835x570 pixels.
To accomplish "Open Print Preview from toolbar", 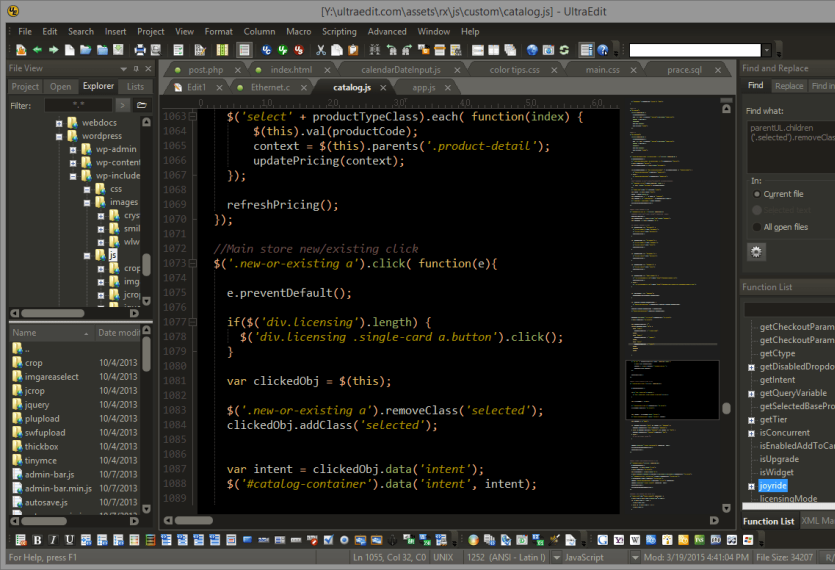I will 155,50.
